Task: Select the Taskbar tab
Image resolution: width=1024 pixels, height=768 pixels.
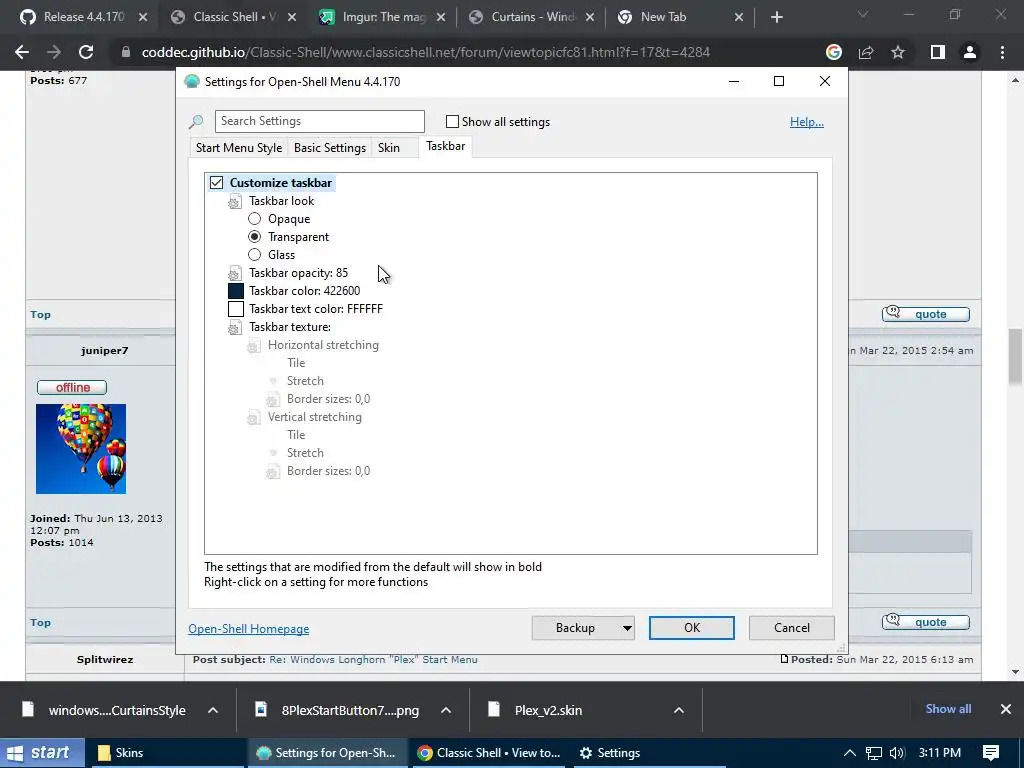Action: pos(445,146)
